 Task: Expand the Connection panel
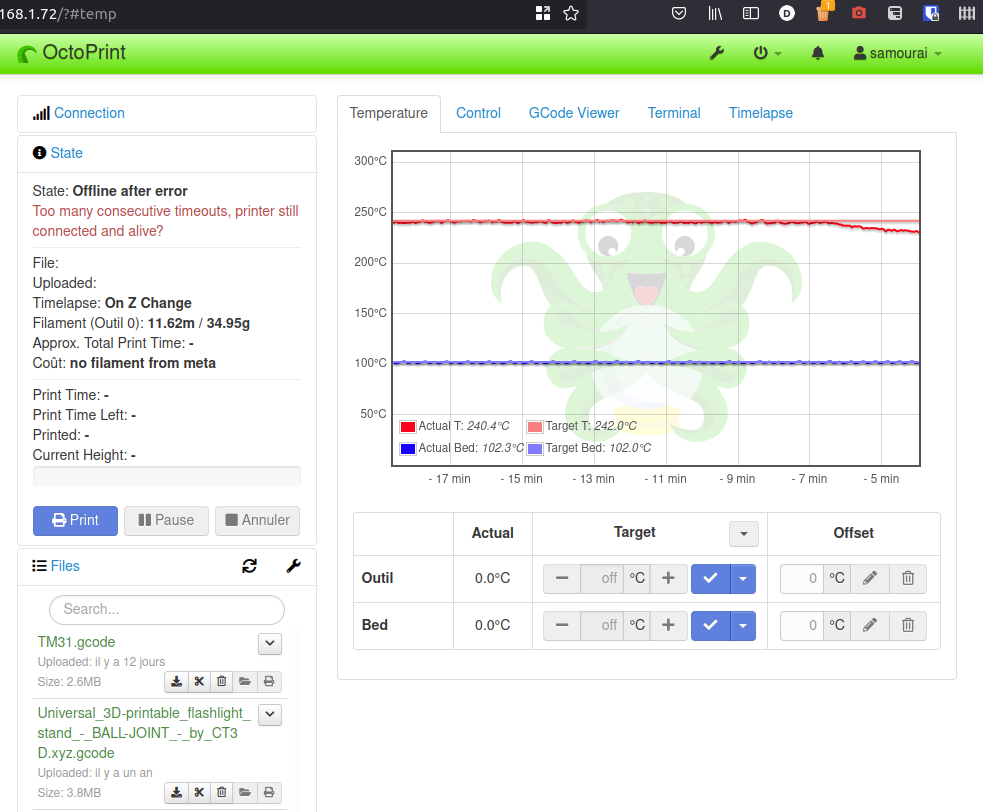pos(89,113)
